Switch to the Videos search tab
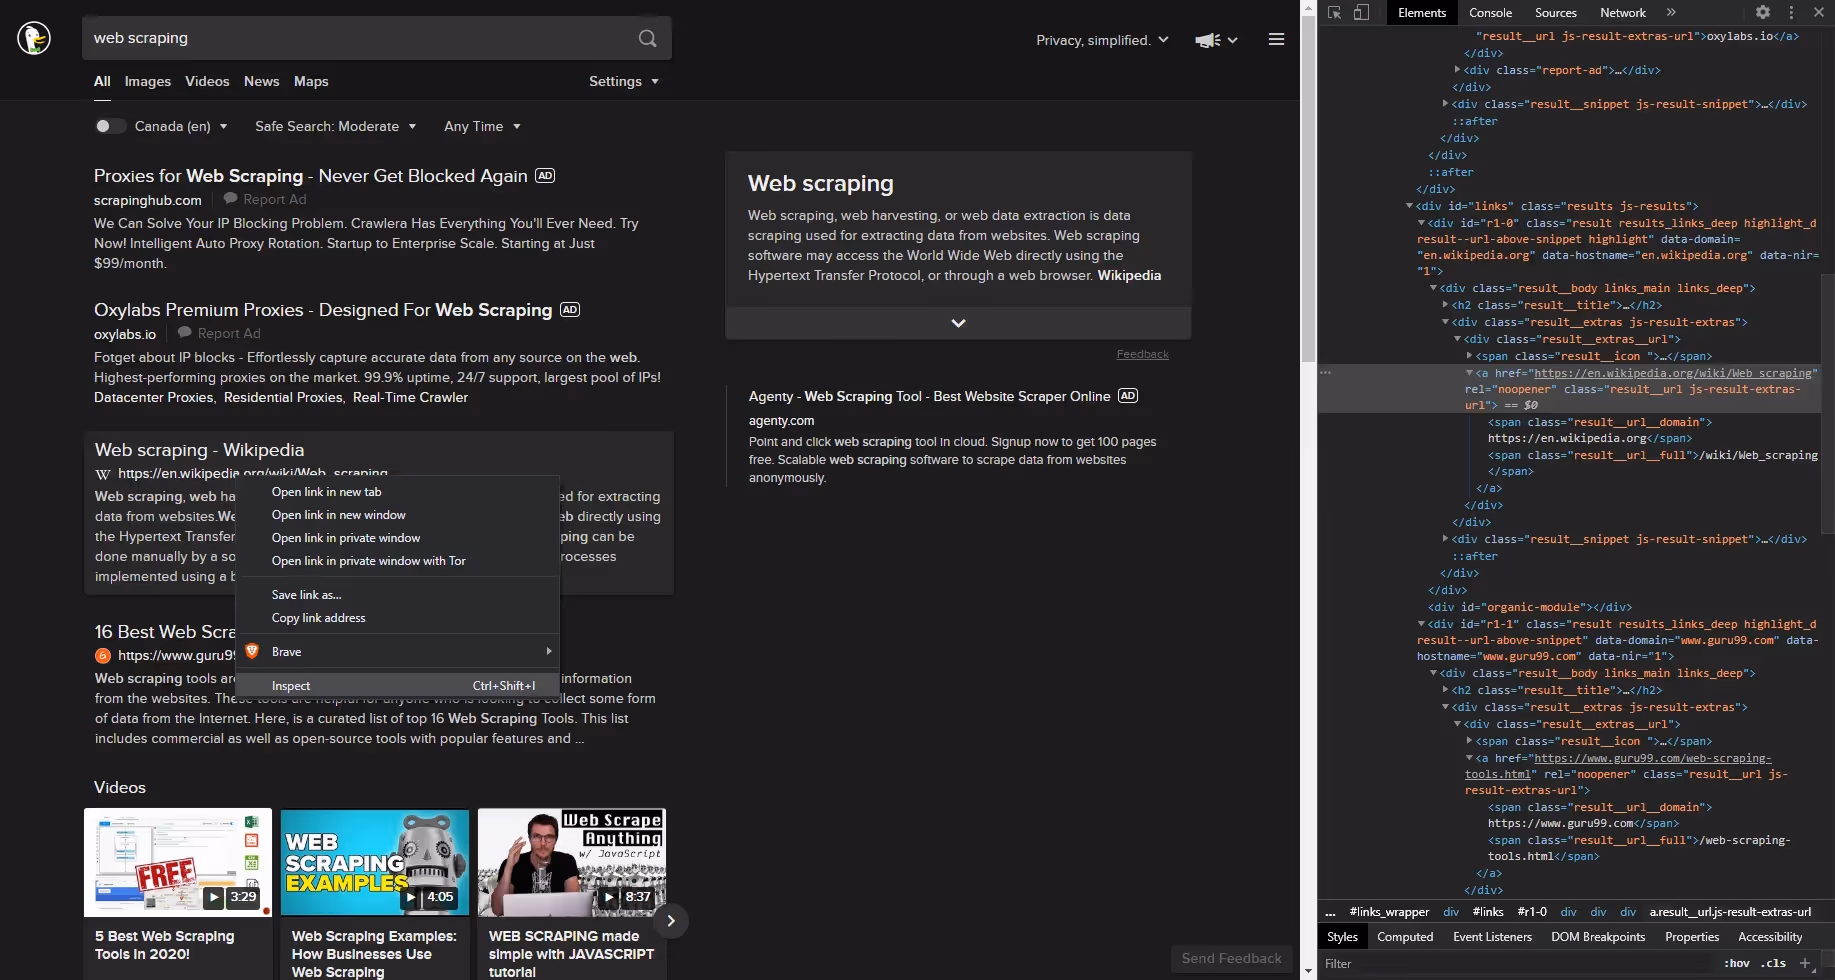The width and height of the screenshot is (1835, 980). (x=207, y=81)
